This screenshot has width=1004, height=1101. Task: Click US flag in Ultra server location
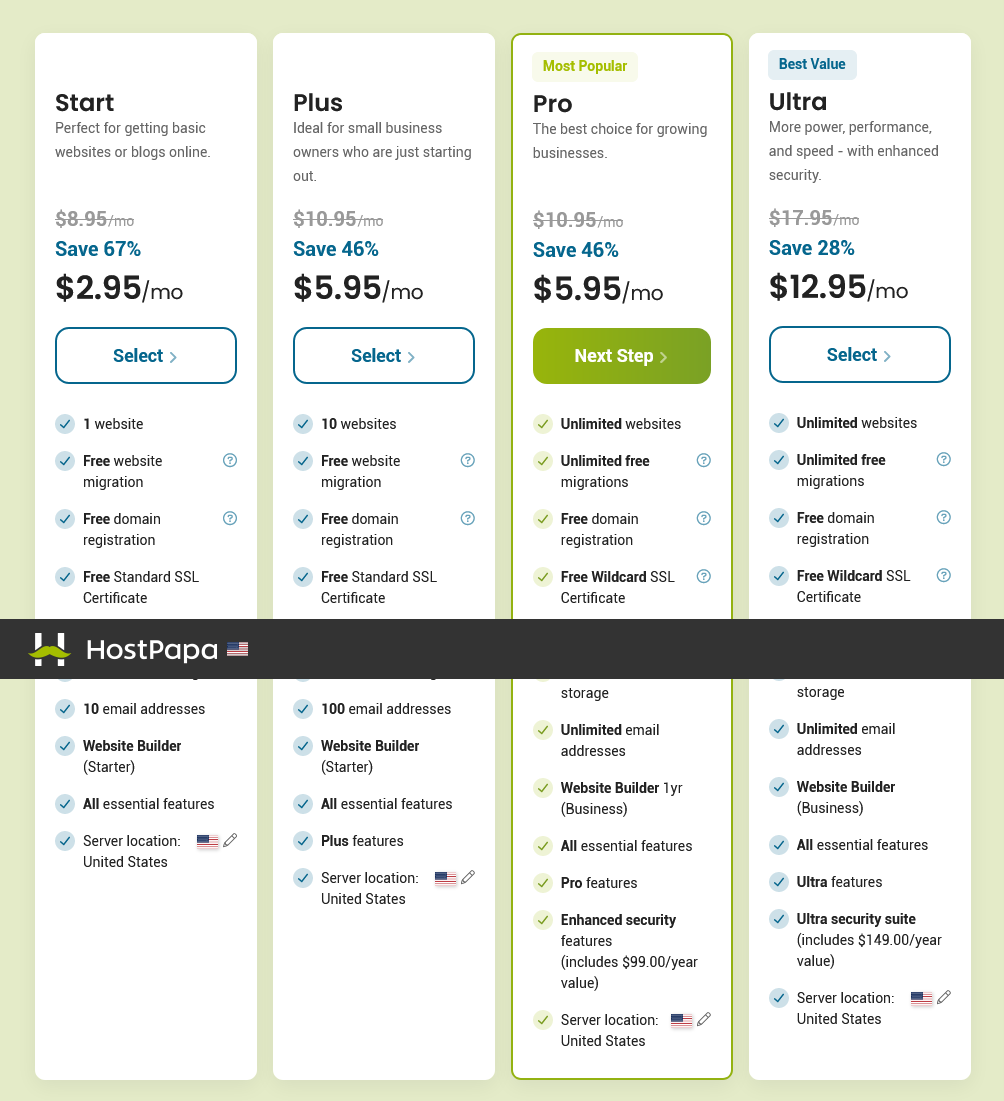point(921,998)
